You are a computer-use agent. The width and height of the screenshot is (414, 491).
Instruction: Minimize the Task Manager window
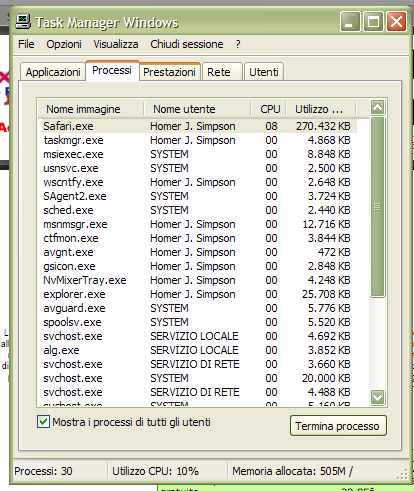[x=350, y=22]
